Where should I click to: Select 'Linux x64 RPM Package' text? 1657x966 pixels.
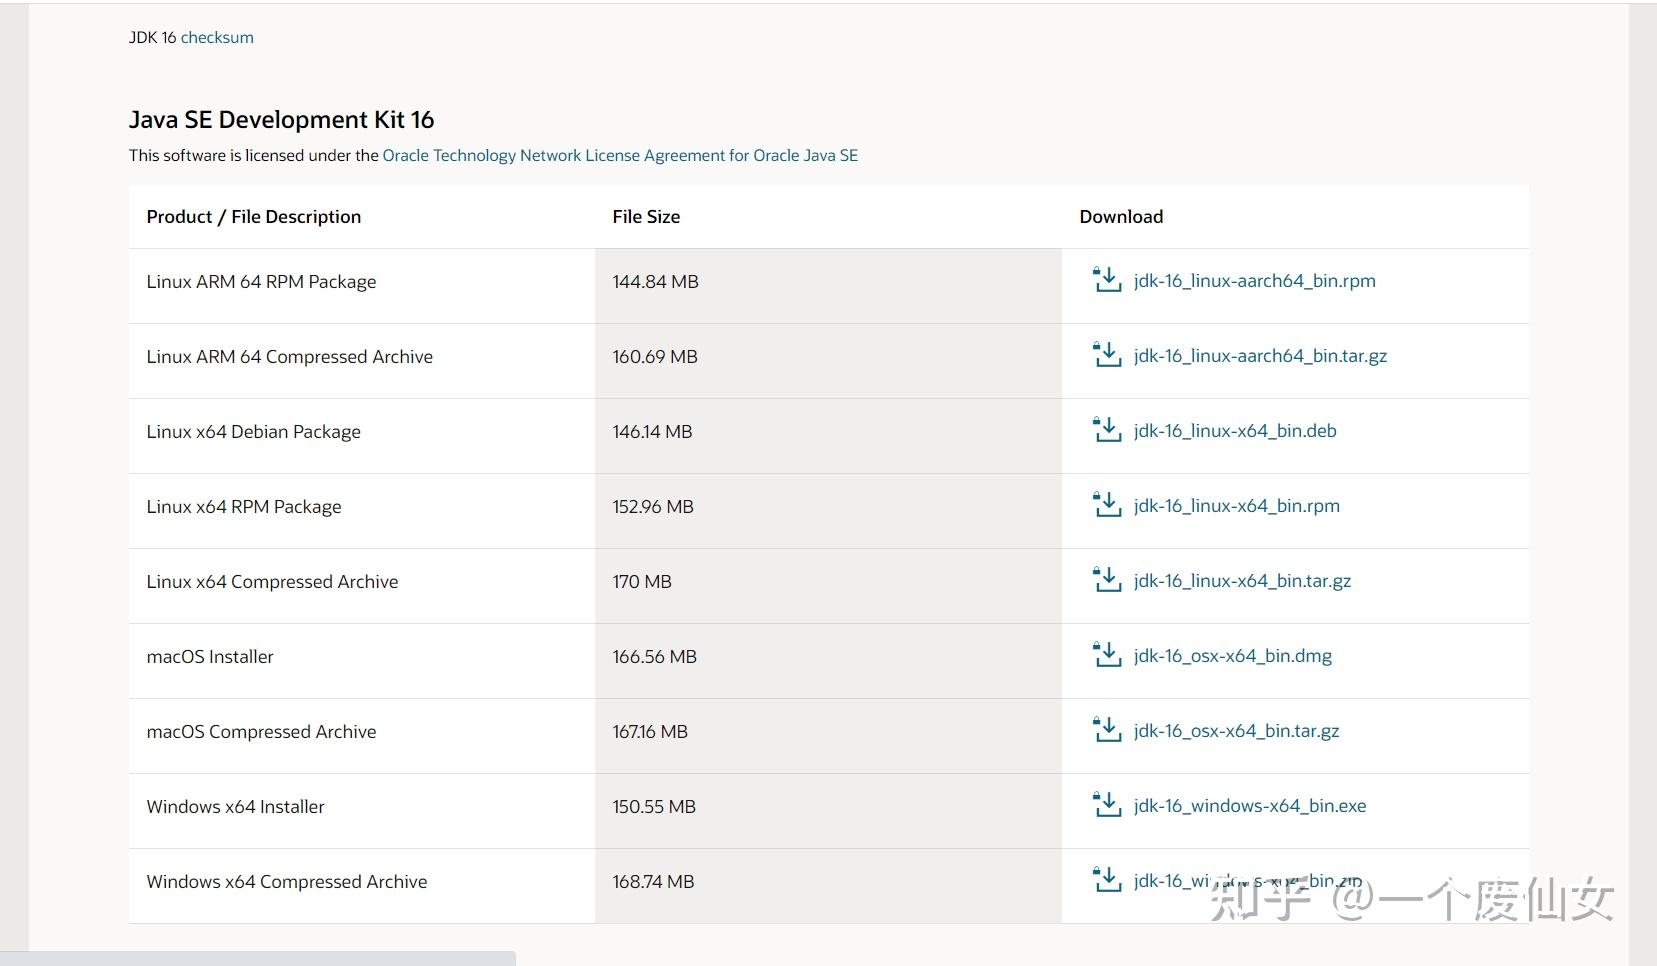(244, 506)
